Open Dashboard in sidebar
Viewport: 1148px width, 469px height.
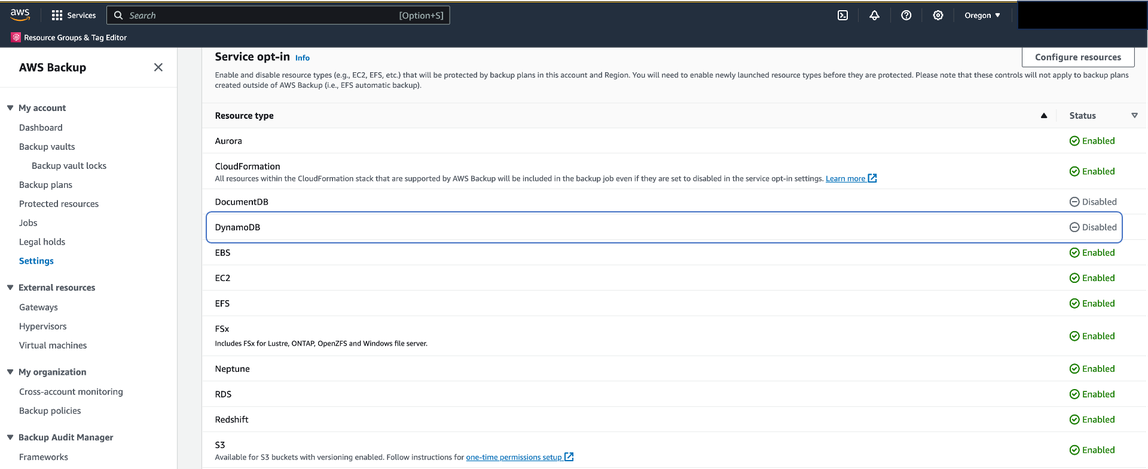coord(41,127)
